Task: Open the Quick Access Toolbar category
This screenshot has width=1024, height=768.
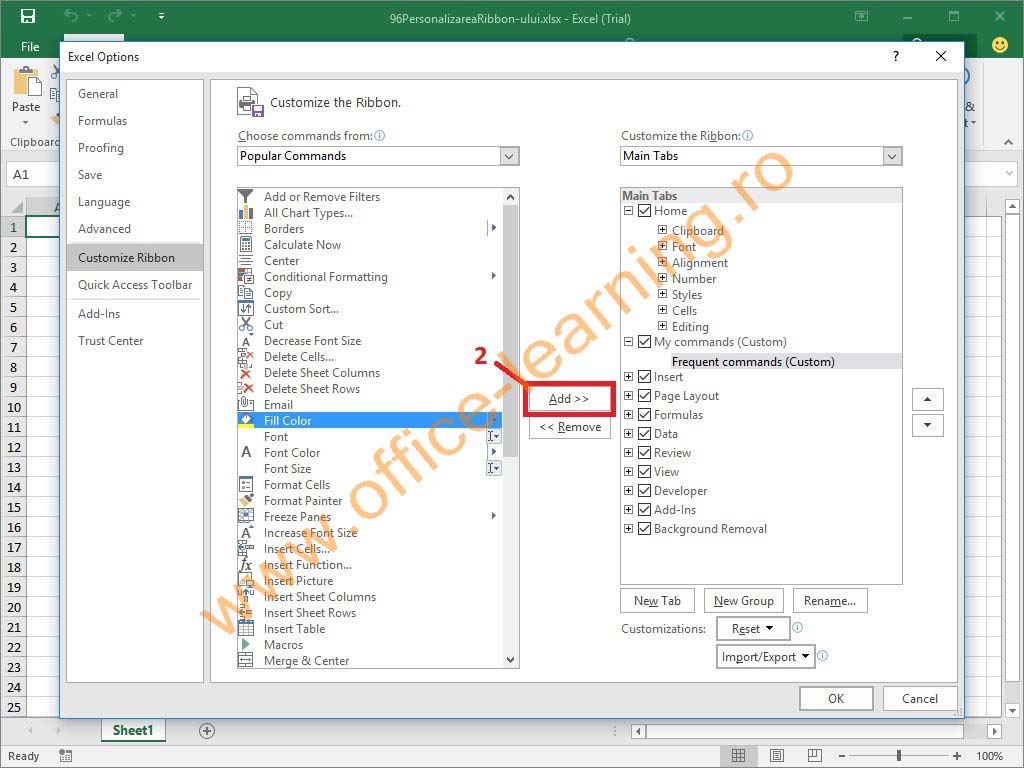Action: (135, 285)
